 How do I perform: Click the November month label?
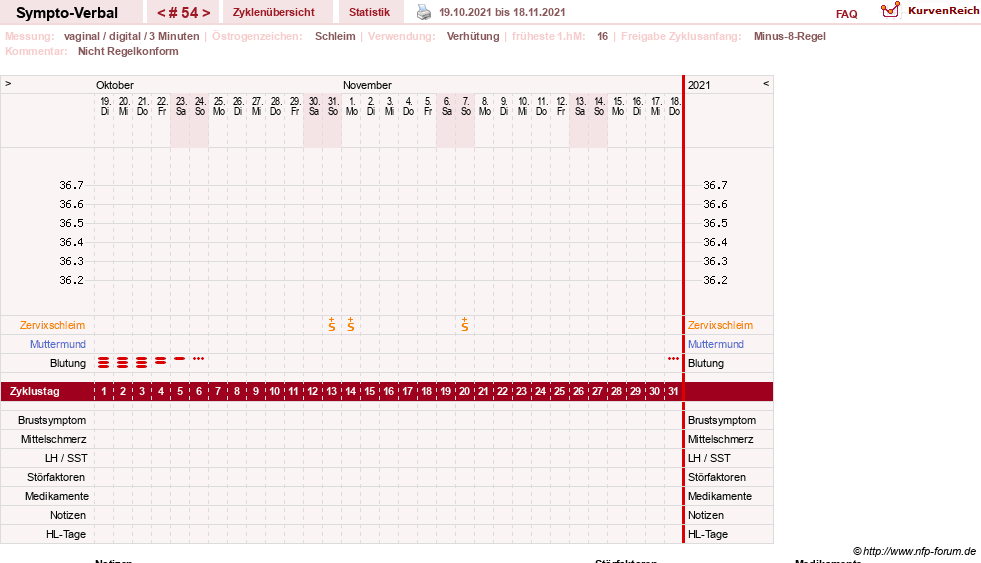click(x=367, y=85)
